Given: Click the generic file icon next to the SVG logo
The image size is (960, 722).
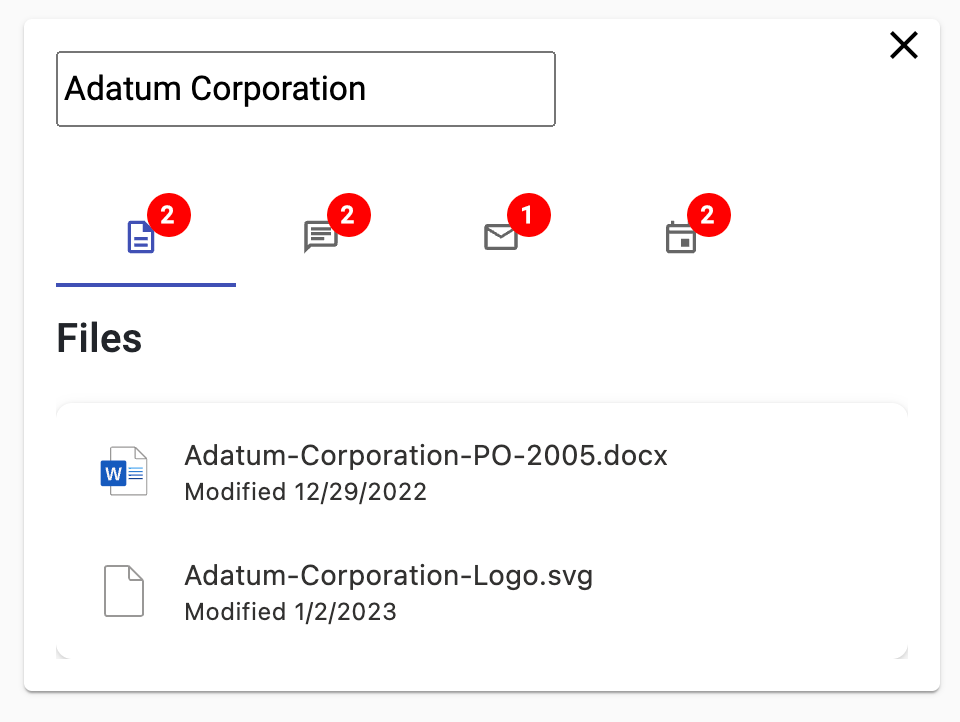Looking at the screenshot, I should [x=124, y=591].
